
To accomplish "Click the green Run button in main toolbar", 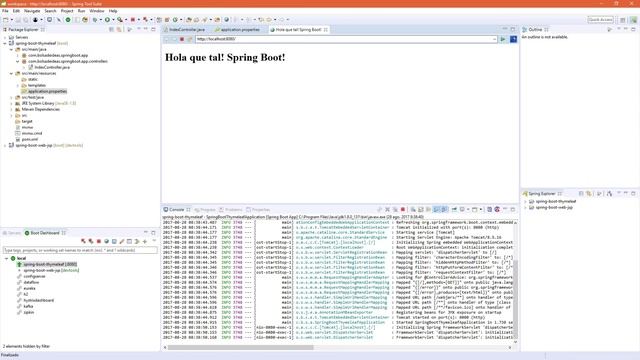I will tap(107, 20).
